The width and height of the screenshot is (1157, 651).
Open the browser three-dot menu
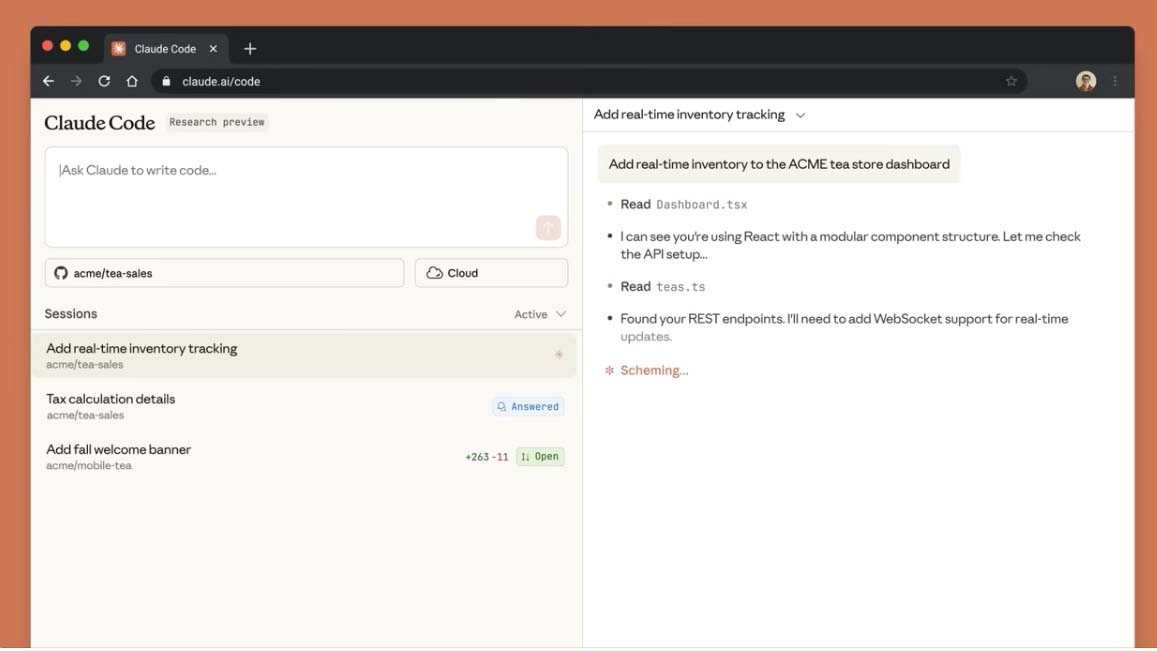(x=1115, y=81)
